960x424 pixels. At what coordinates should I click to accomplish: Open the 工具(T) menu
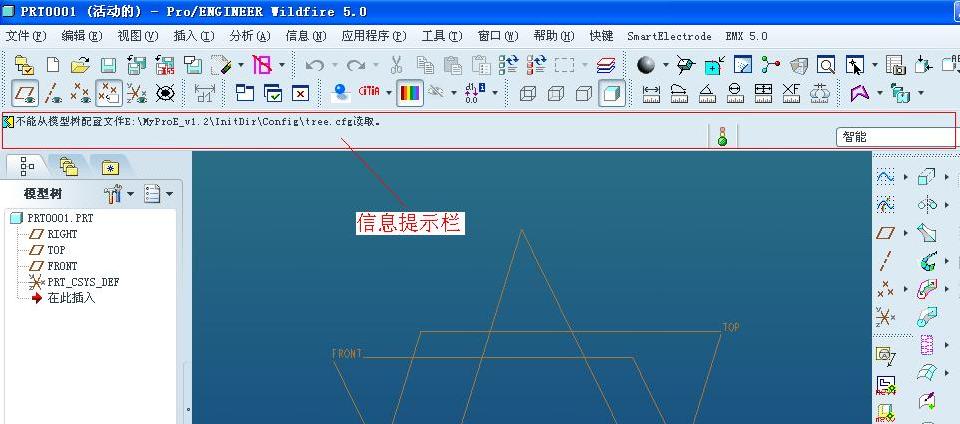(442, 36)
